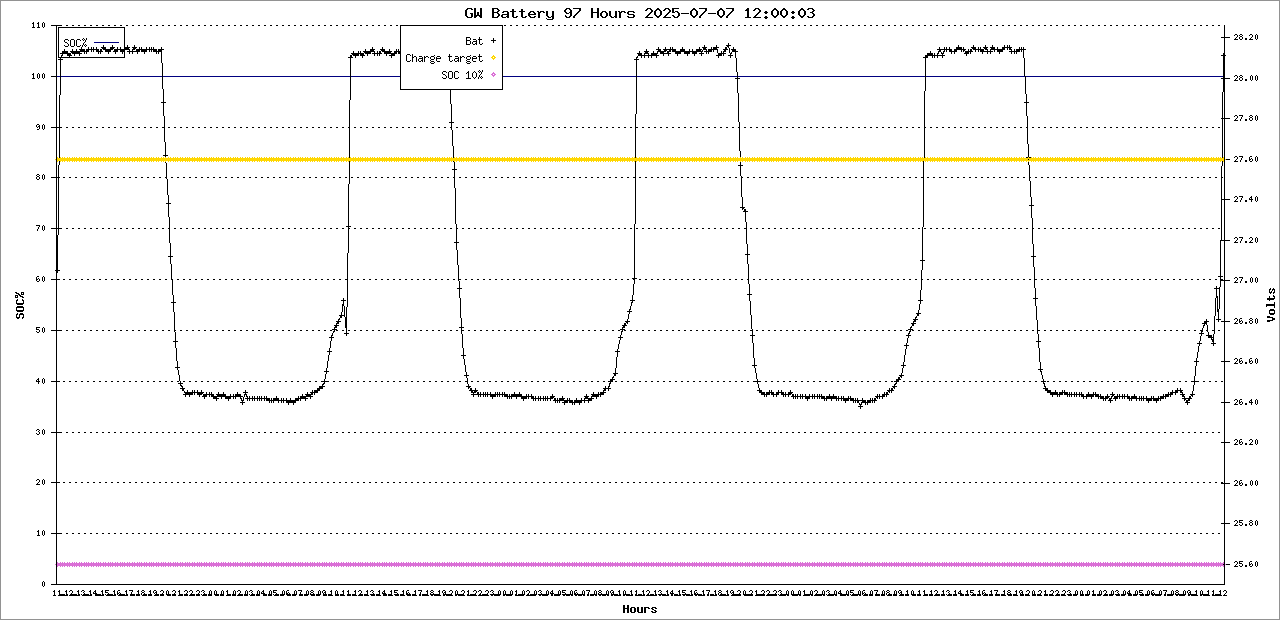Select the "Bat" legend label

(474, 41)
